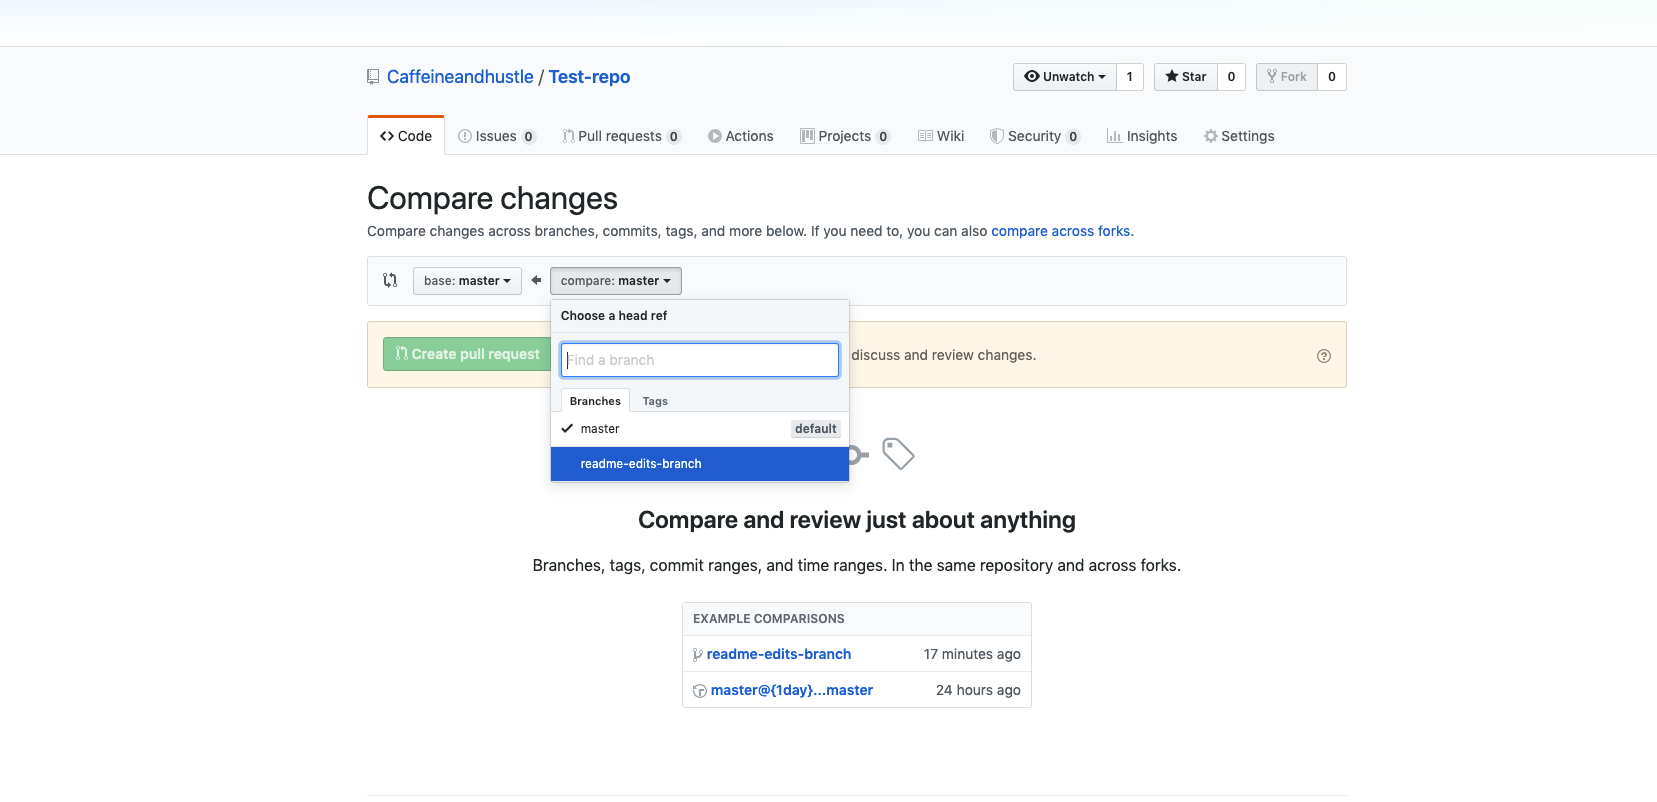Open the watchers count 1
This screenshot has width=1657, height=802.
tap(1130, 77)
